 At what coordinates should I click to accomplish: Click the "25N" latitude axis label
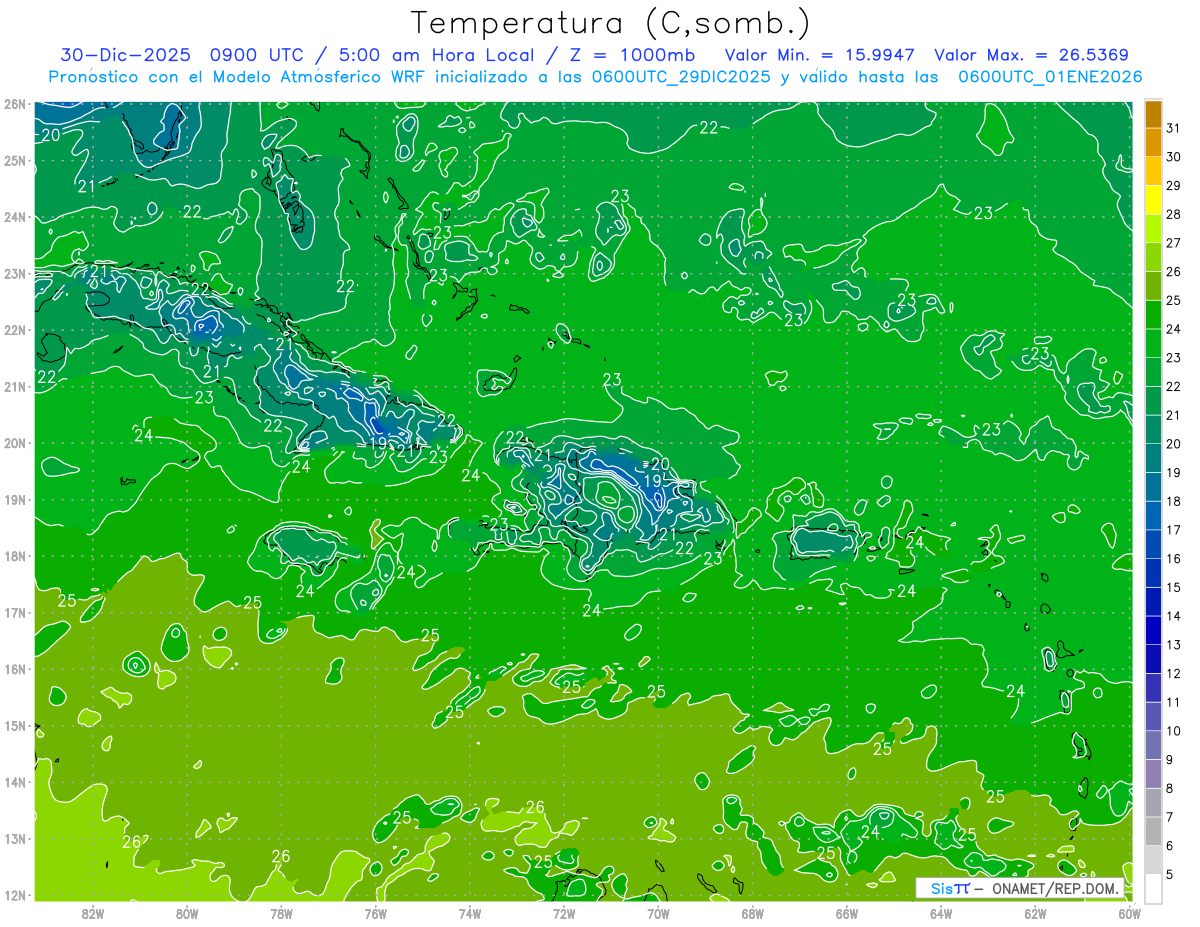[x=15, y=160]
